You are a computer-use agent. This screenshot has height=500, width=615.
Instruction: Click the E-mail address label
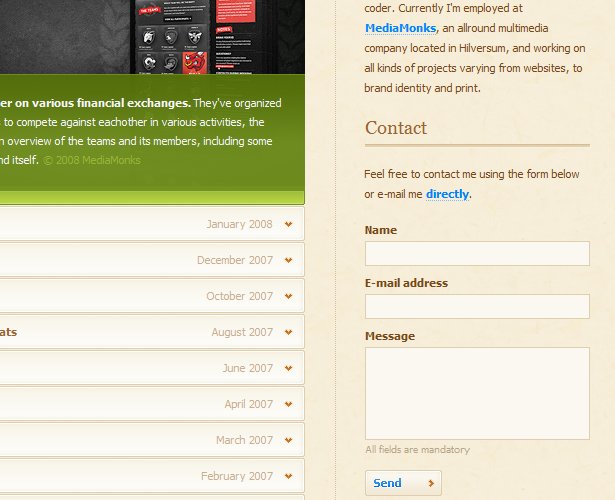click(x=406, y=283)
